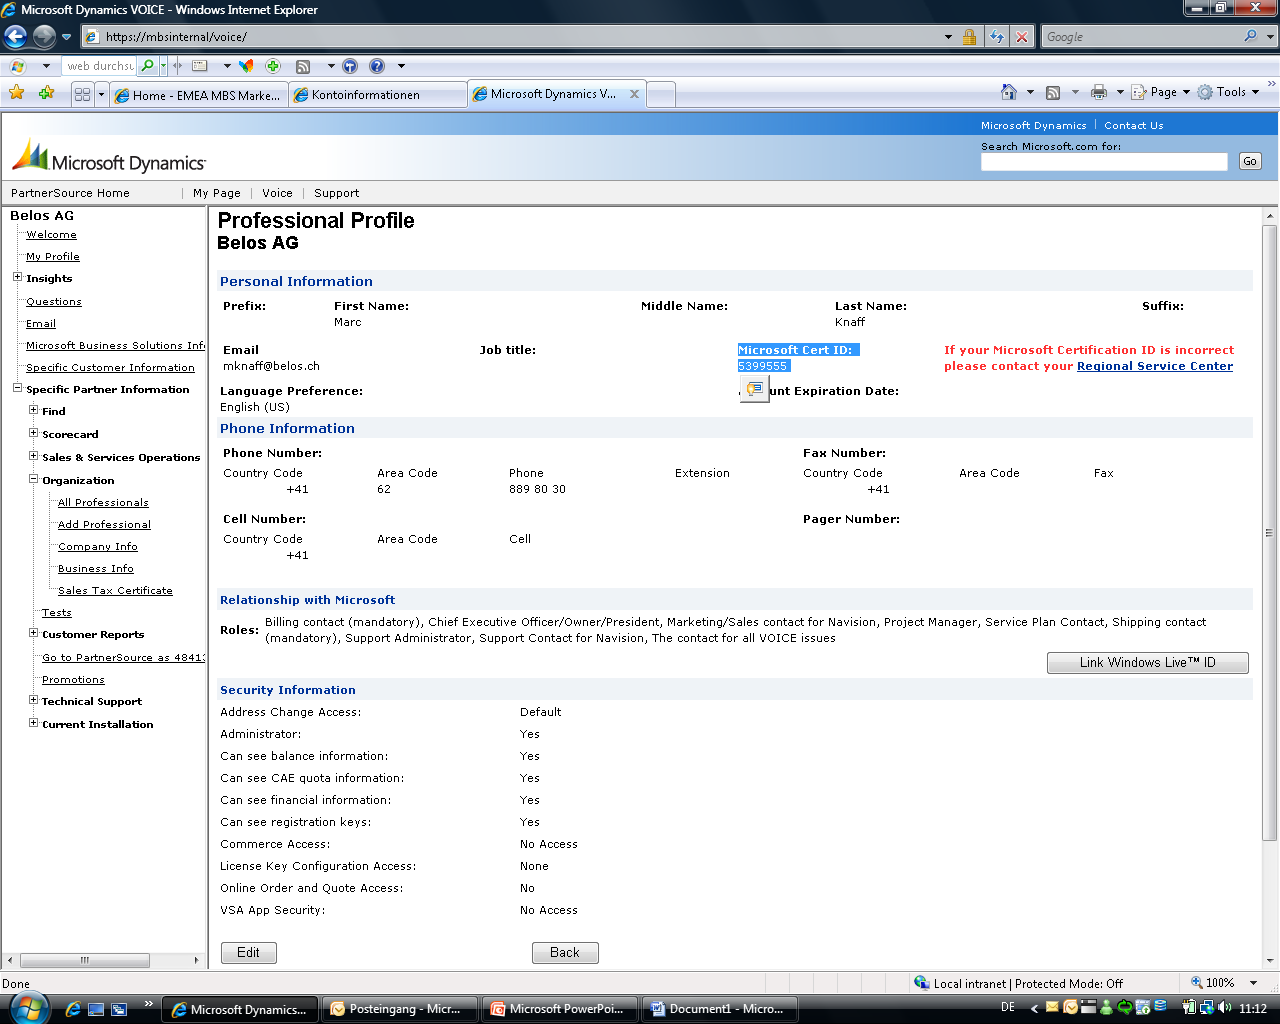Click the comment tooltip icon near Cert ID
This screenshot has height=1024, width=1280.
pyautogui.click(x=755, y=389)
